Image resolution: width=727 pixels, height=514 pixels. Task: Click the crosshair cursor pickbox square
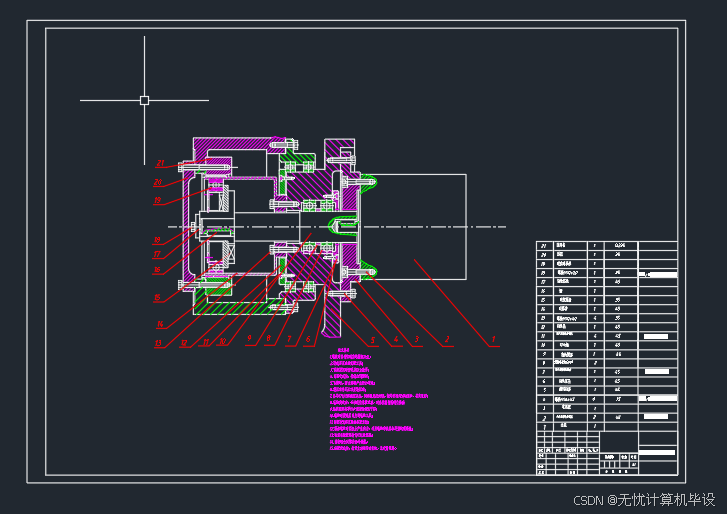[144, 100]
